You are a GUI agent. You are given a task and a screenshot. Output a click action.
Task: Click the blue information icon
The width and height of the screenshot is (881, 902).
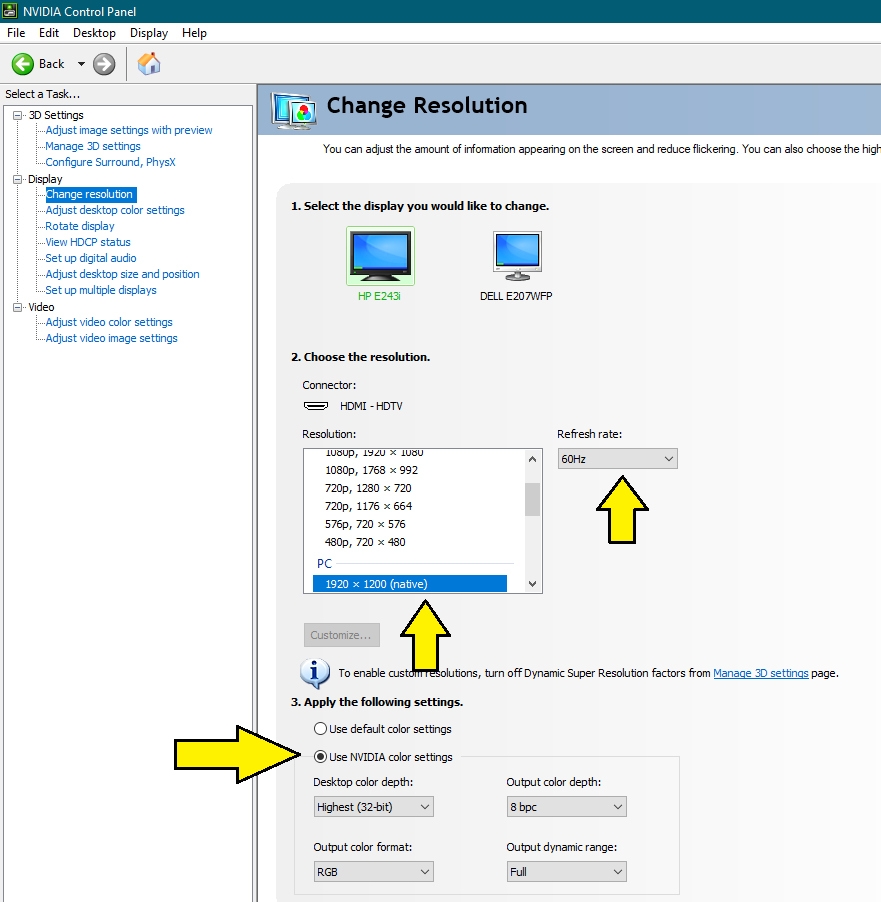tap(315, 672)
